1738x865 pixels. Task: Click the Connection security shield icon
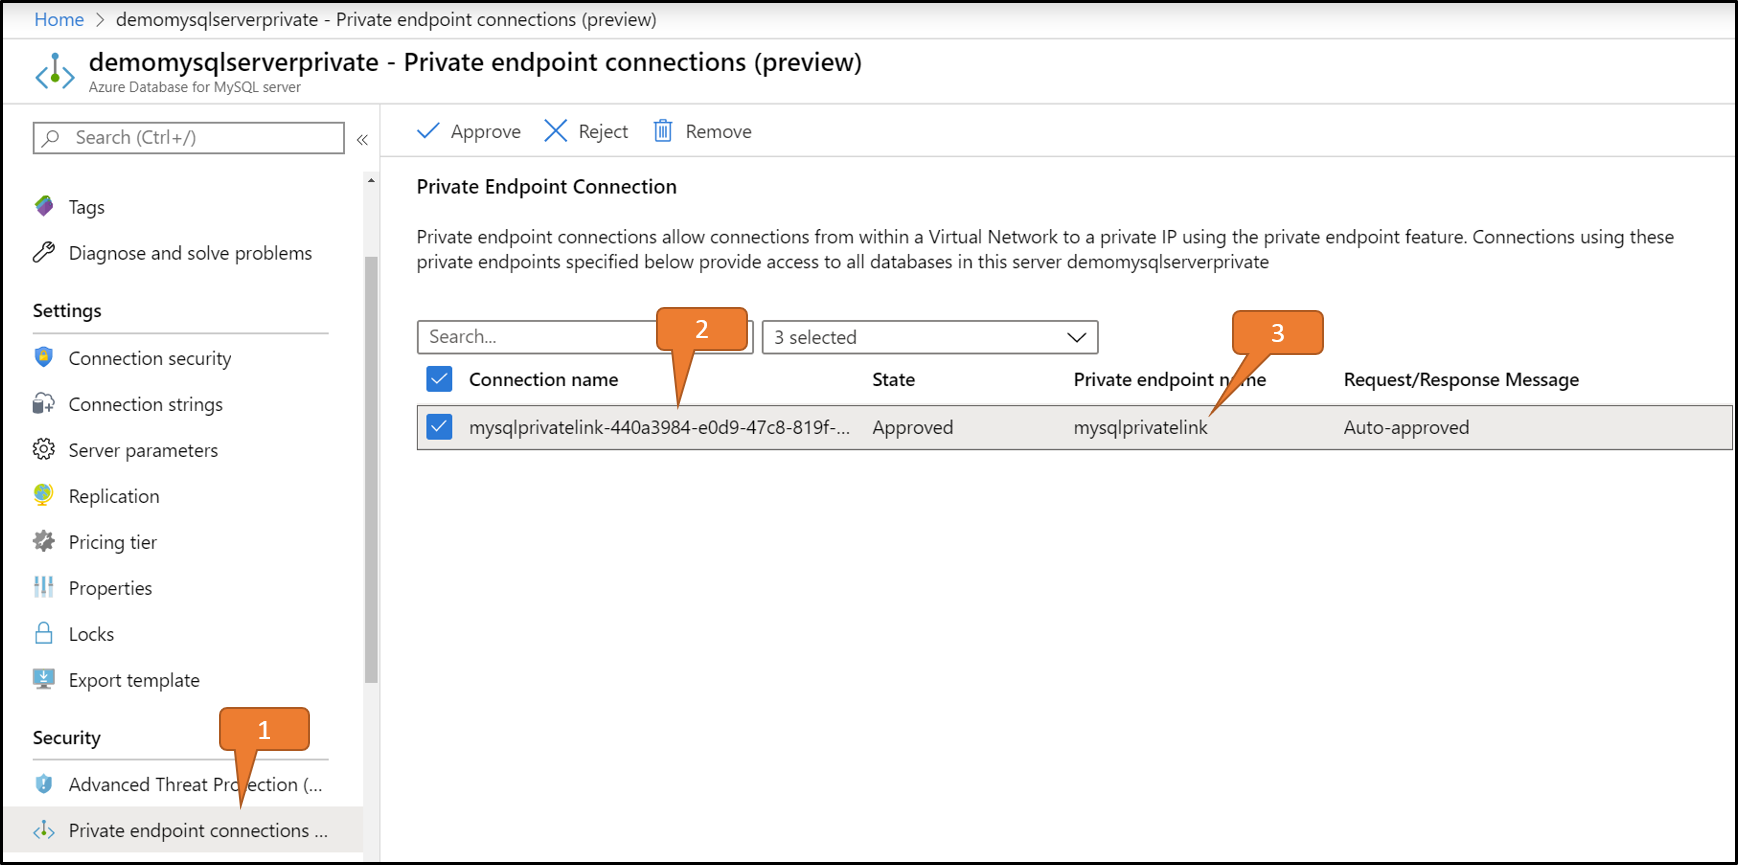(x=44, y=357)
